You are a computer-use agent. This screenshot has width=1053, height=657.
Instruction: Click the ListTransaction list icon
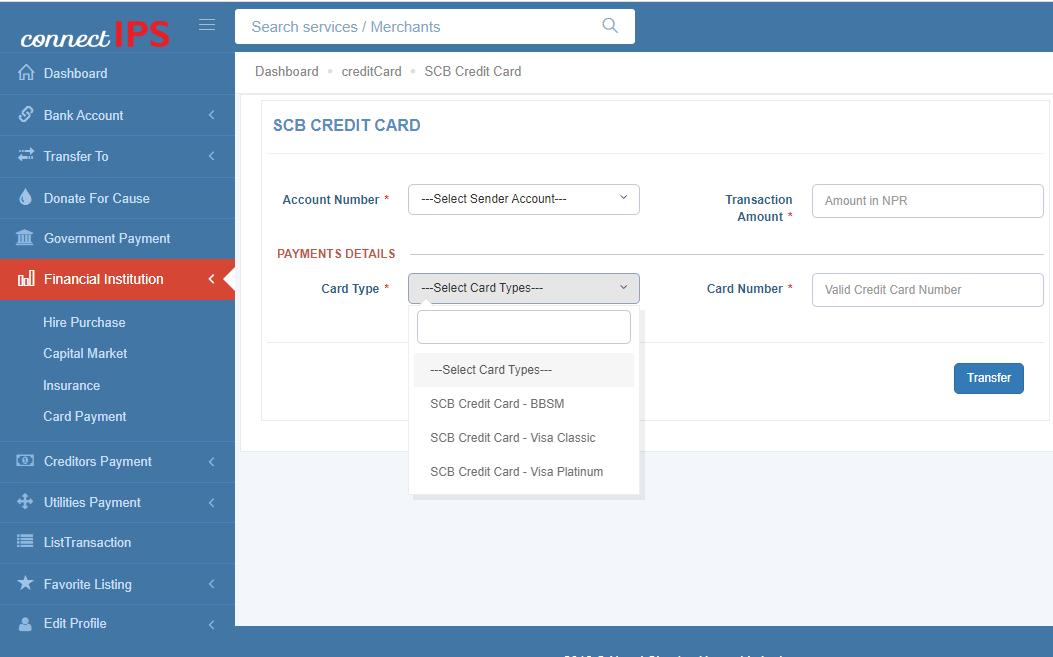(27, 542)
